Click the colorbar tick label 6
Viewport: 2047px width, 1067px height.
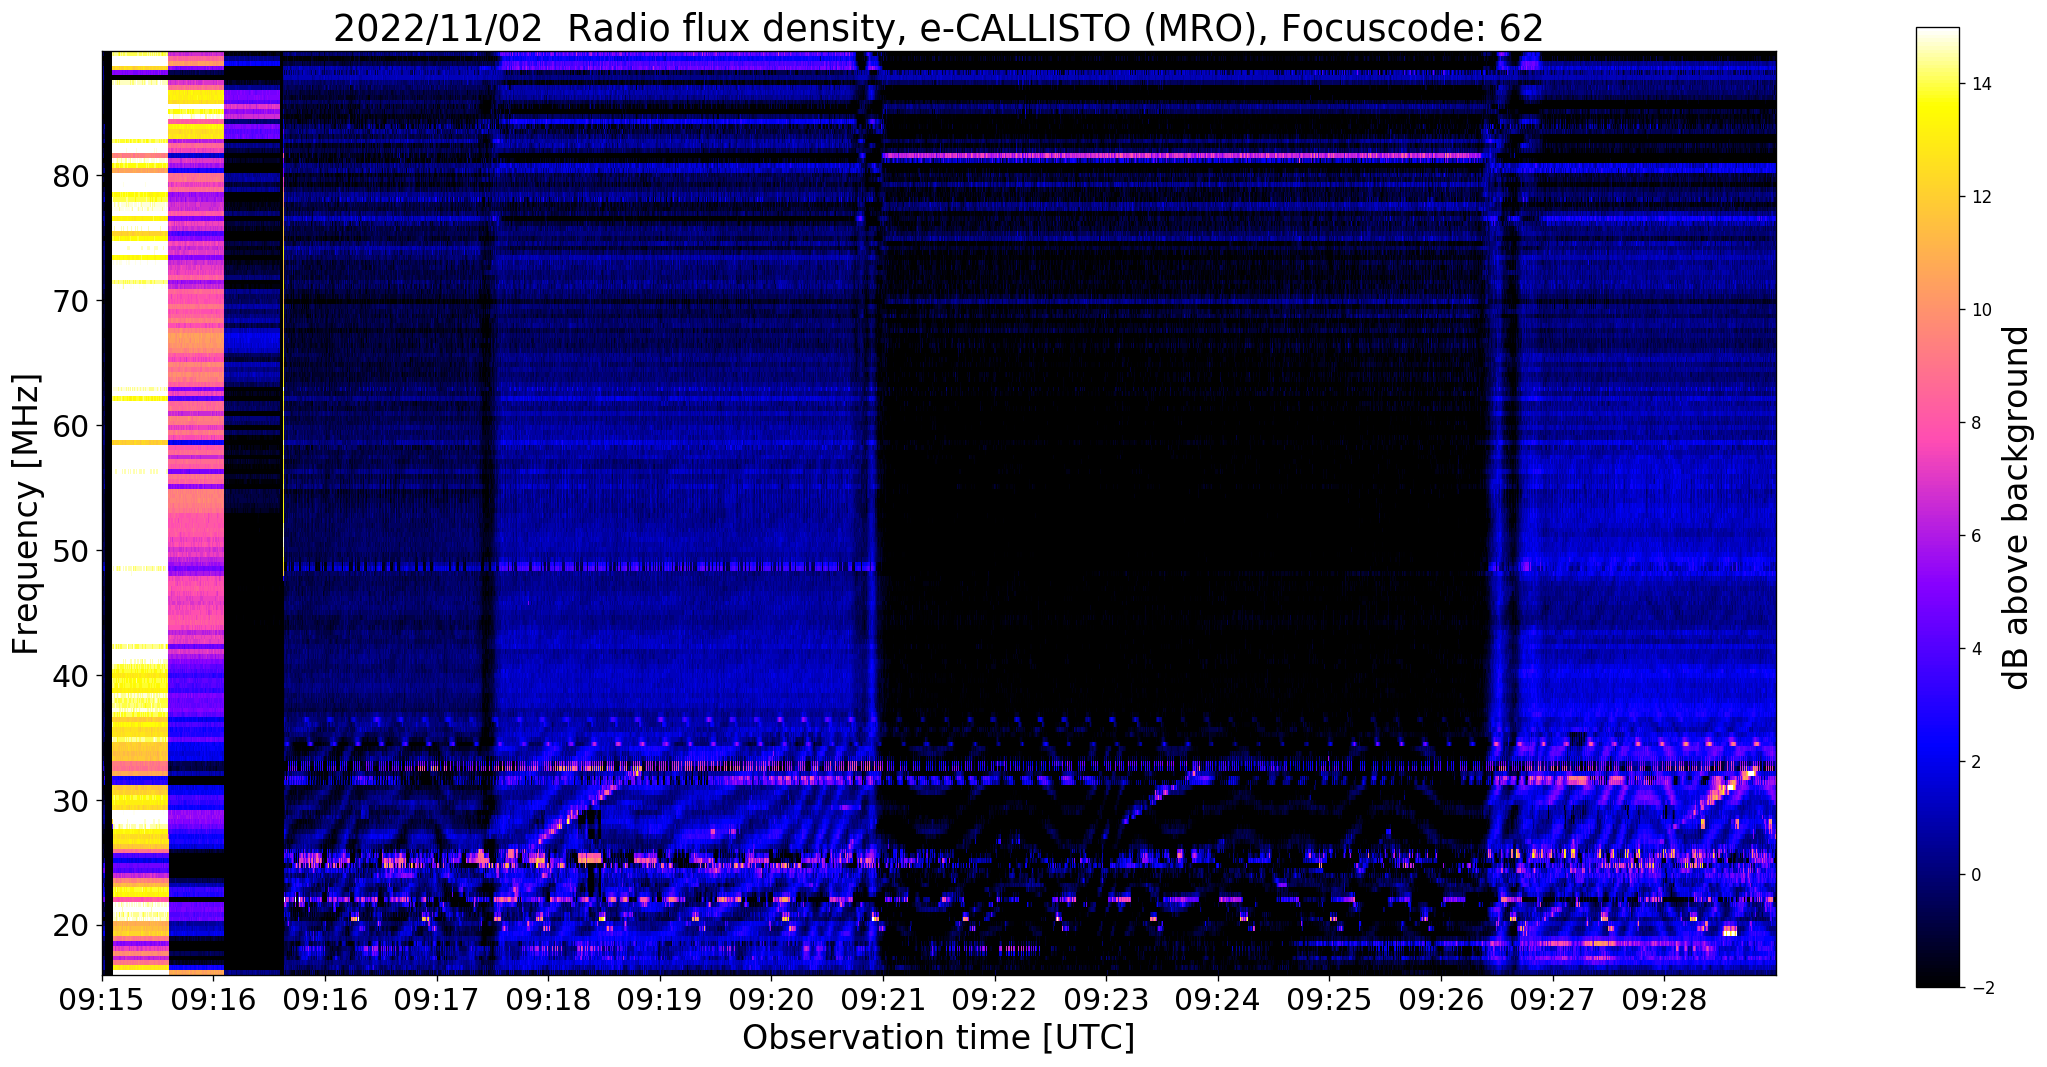[x=1974, y=536]
